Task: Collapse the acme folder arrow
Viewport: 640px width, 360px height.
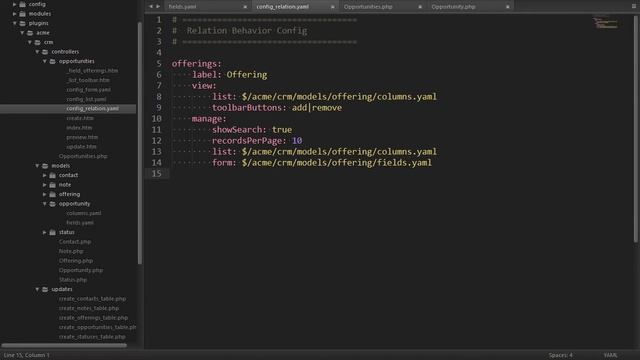Action: tap(22, 33)
